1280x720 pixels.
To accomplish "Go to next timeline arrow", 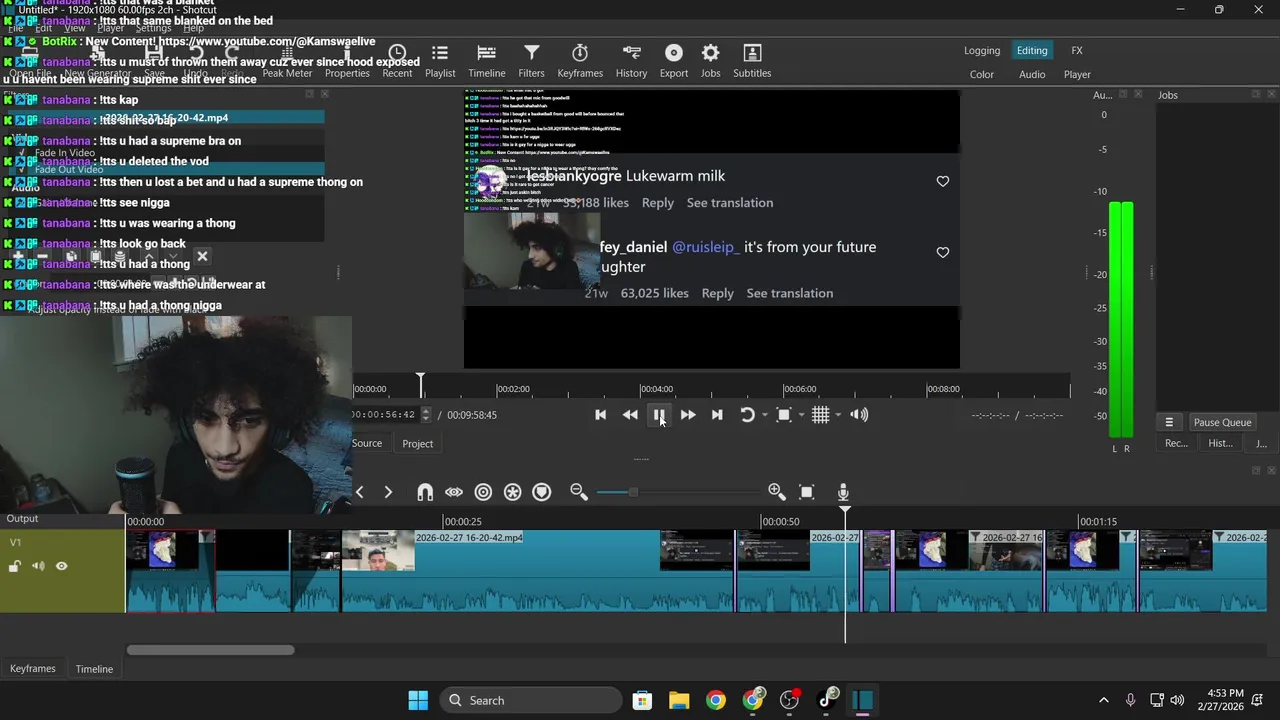I will 388,491.
